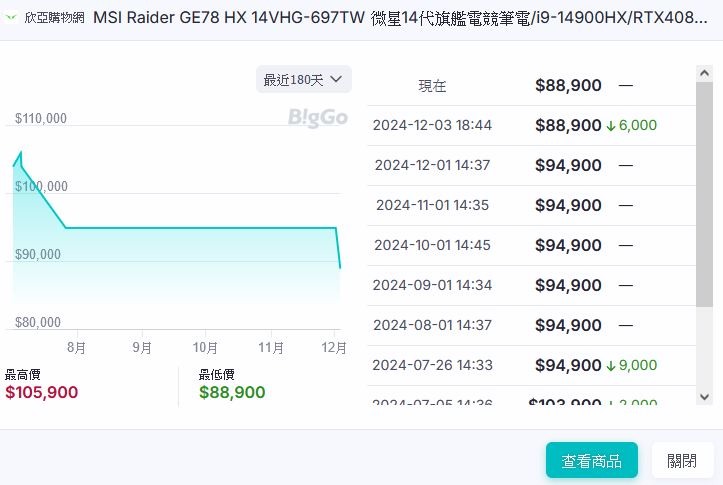723x485 pixels.
Task: Click the MSI Raider GE78 HX product title
Action: click(x=400, y=18)
